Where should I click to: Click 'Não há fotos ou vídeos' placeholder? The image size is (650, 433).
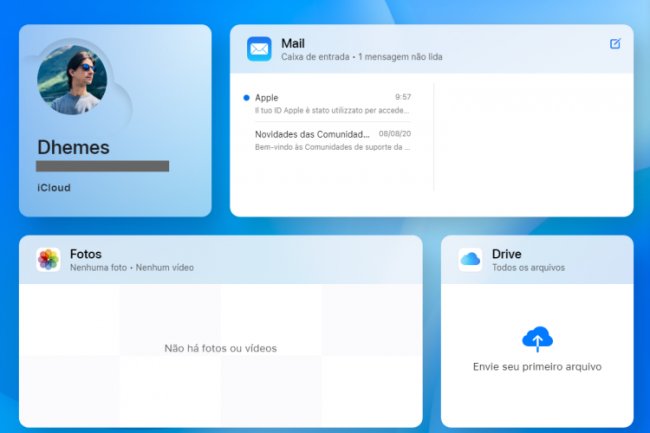tap(220, 348)
